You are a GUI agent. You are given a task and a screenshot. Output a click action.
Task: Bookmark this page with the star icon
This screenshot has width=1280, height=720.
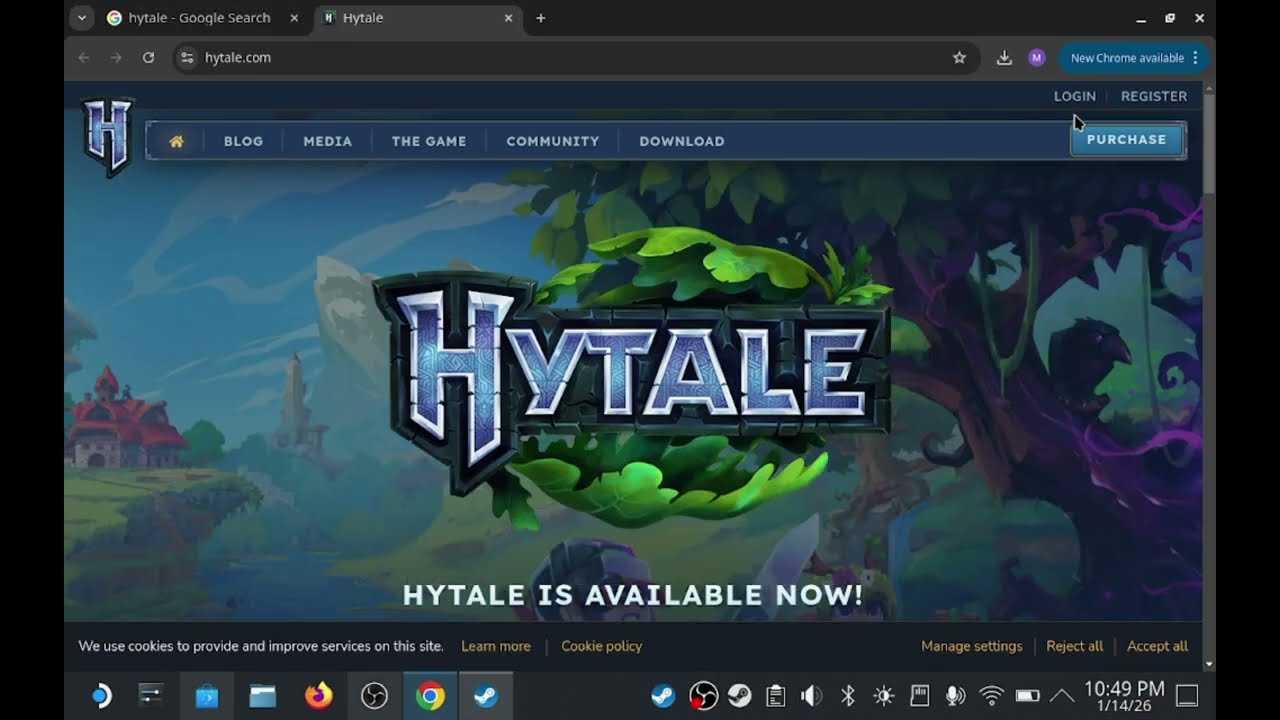pos(959,58)
